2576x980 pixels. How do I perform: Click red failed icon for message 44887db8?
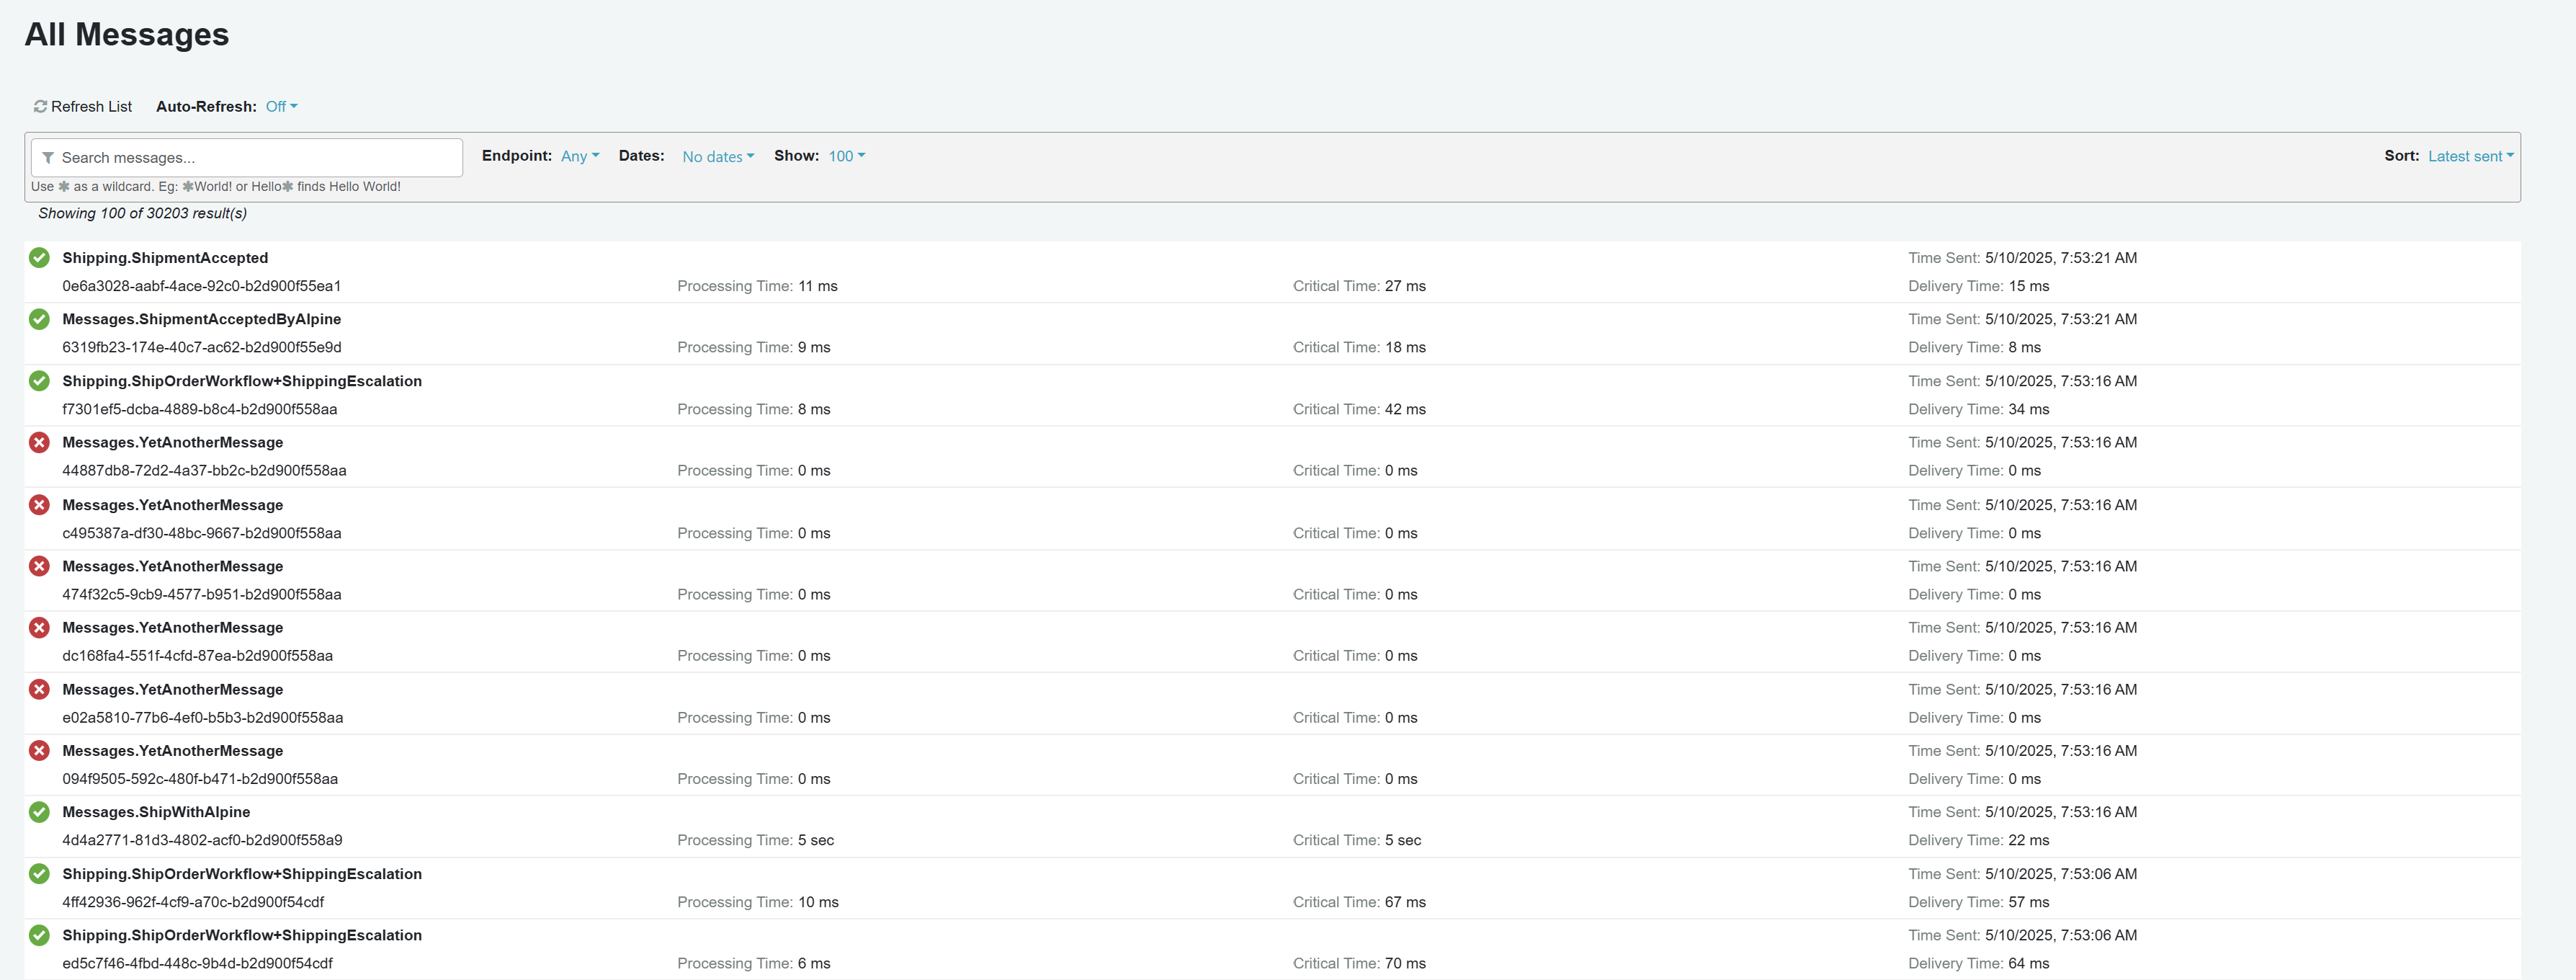tap(39, 442)
